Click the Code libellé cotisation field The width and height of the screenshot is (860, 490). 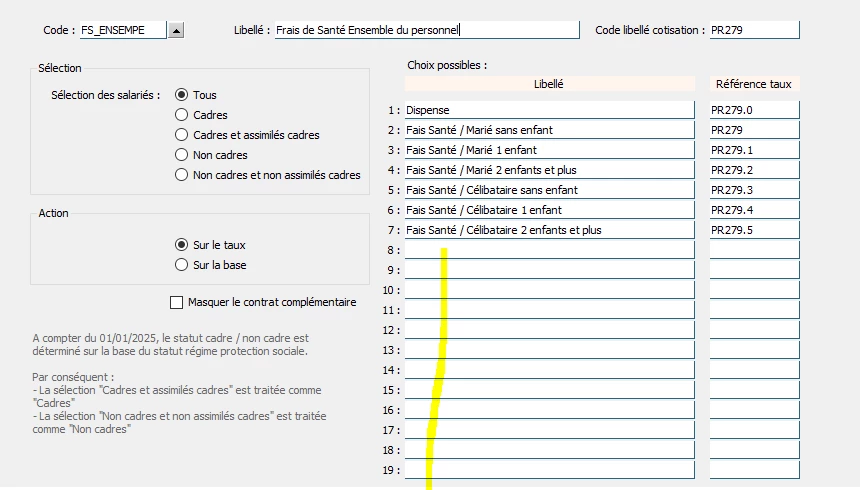tap(754, 31)
